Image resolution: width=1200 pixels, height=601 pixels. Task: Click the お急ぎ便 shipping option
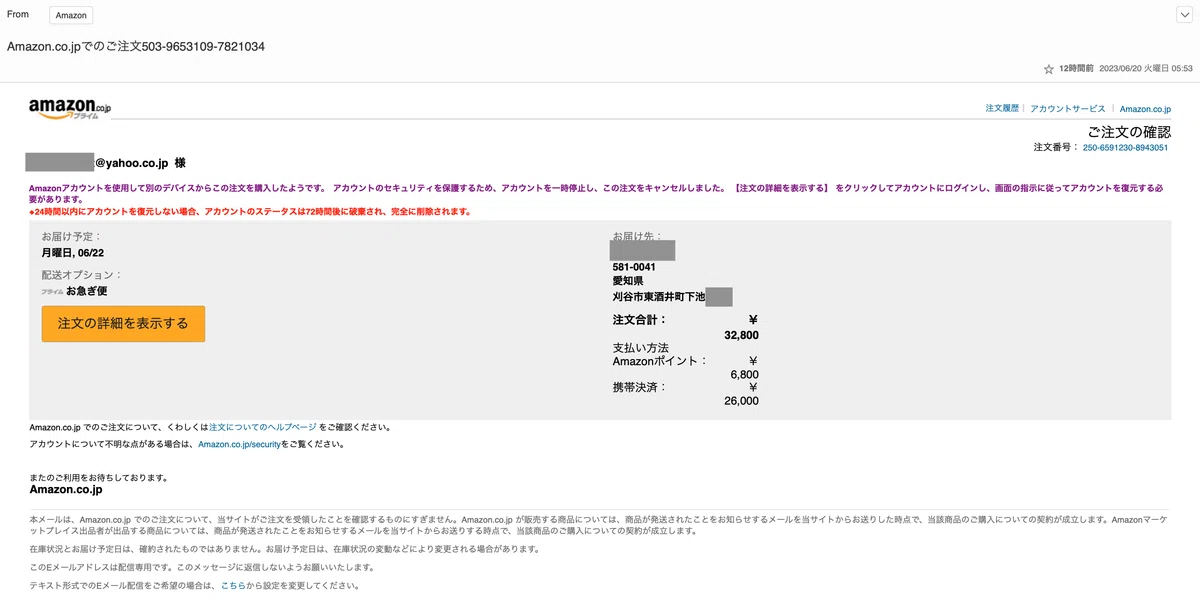tap(86, 291)
